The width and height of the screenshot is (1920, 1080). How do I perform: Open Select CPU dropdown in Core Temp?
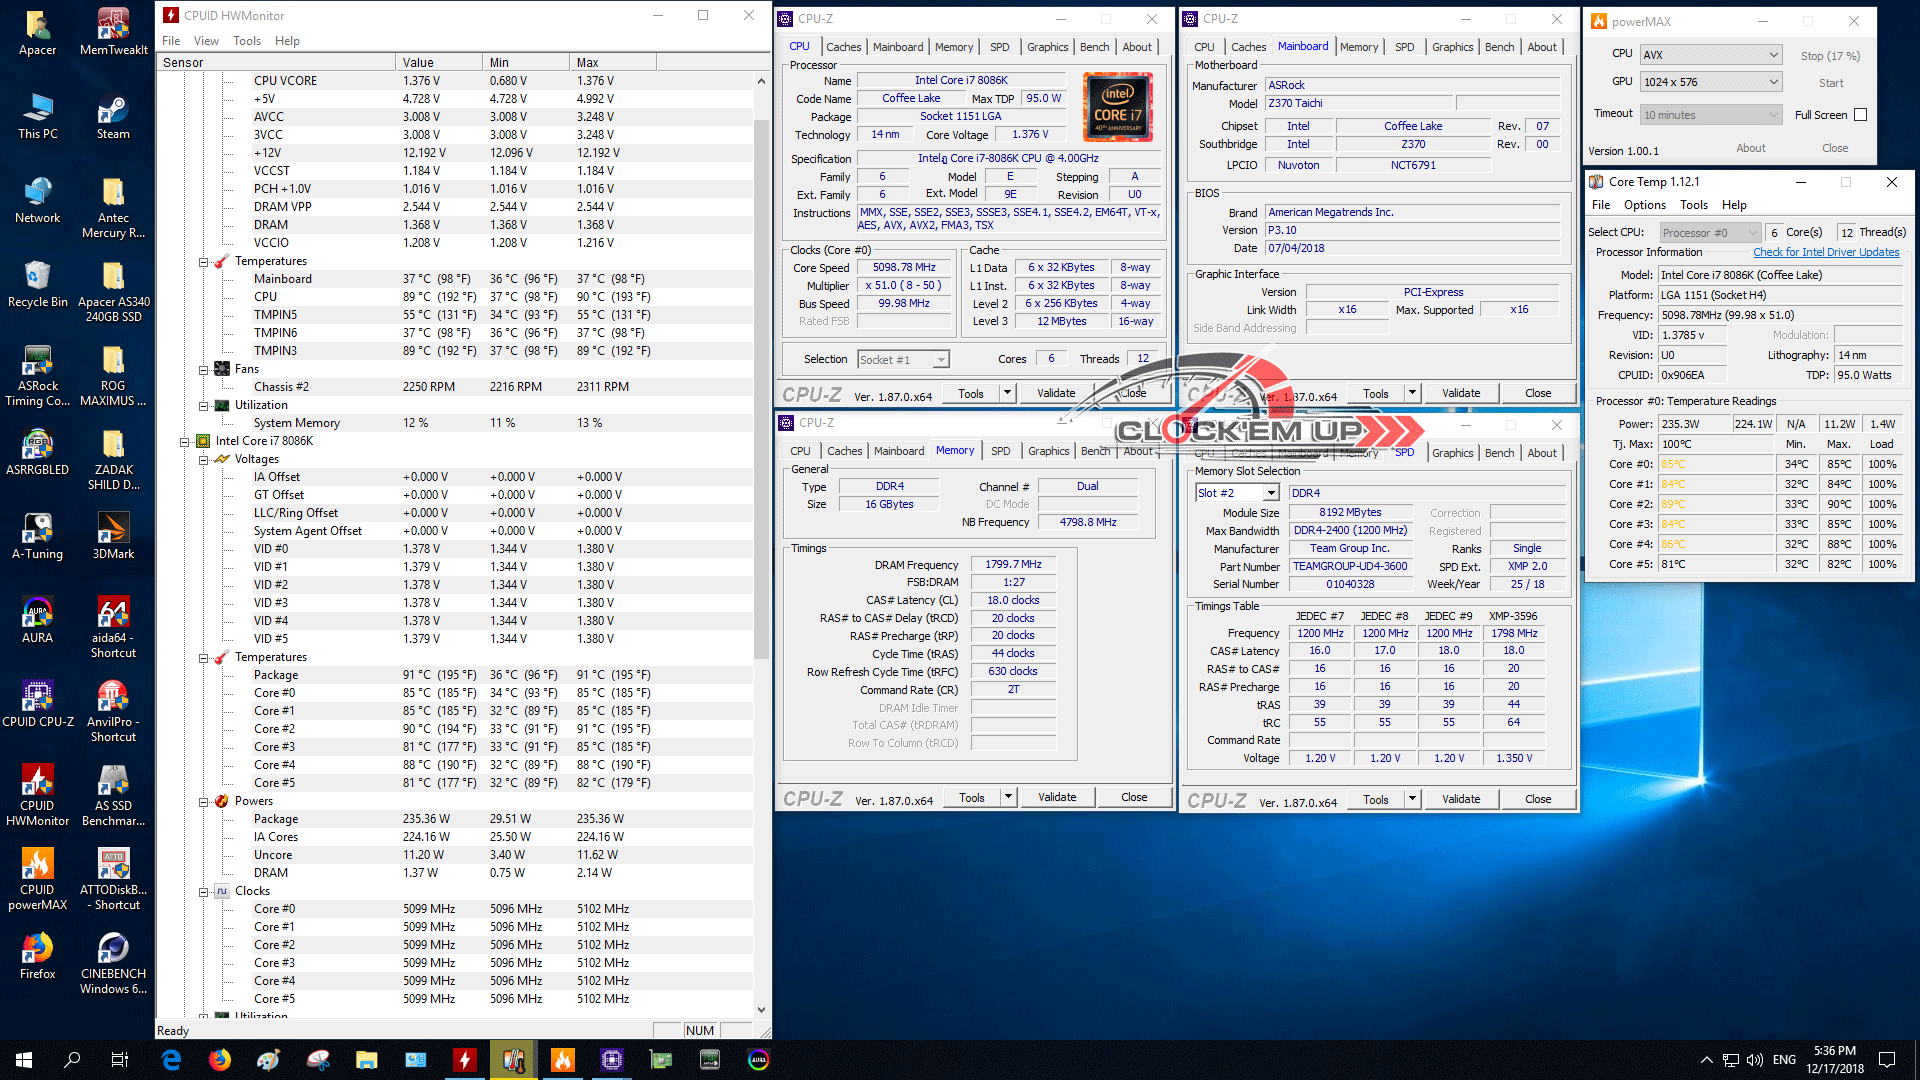tap(1710, 233)
